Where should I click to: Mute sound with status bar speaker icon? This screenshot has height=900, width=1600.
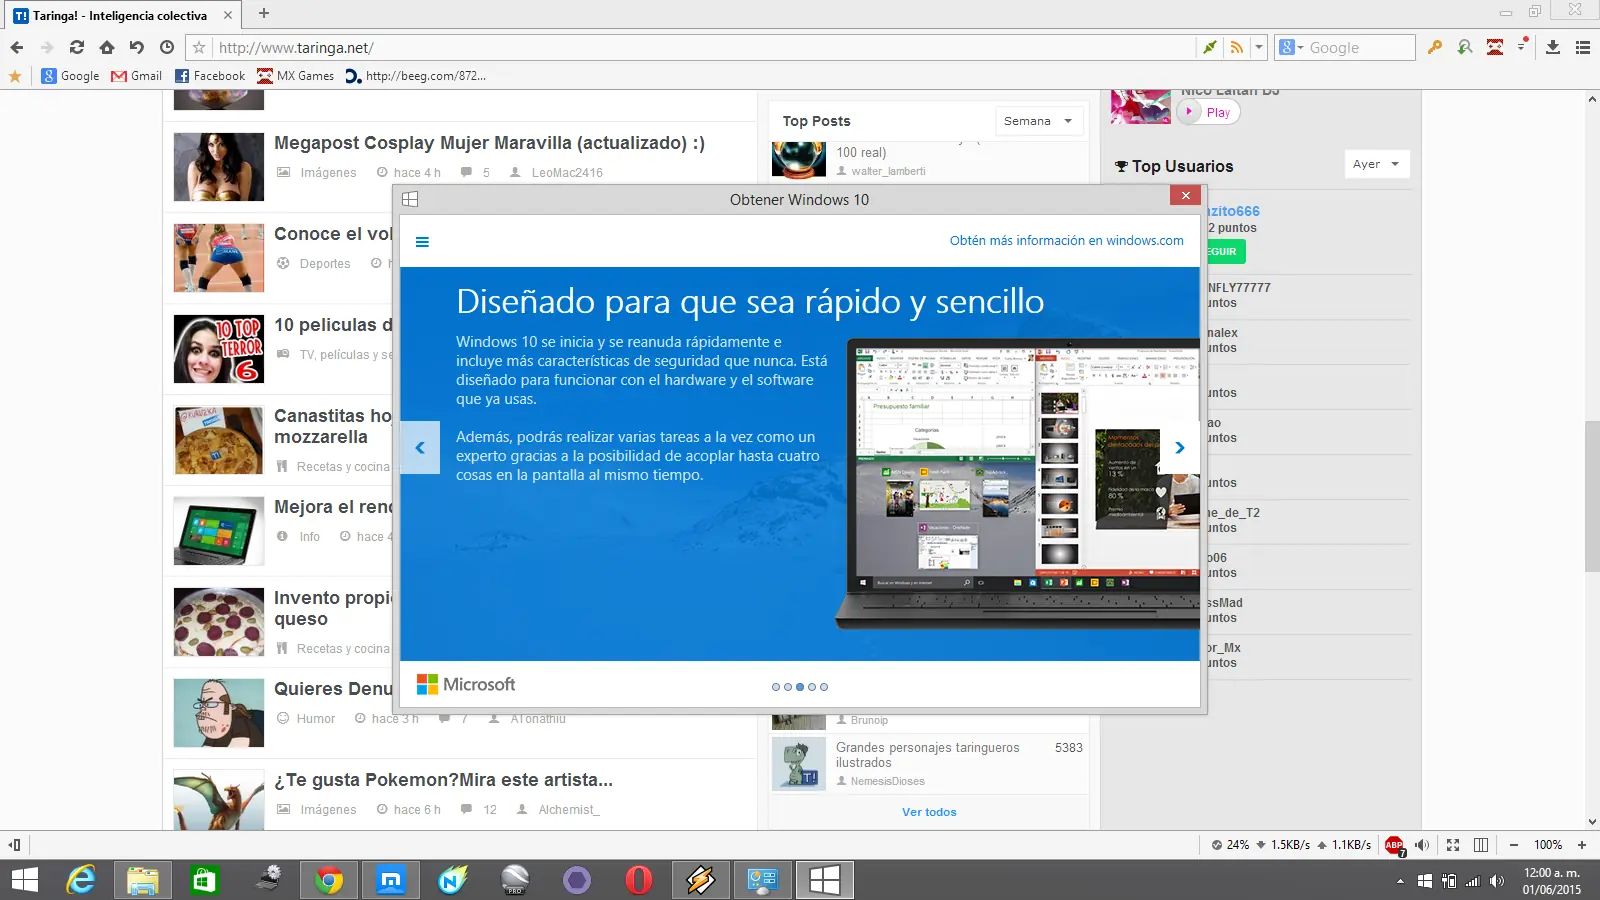pyautogui.click(x=1422, y=845)
